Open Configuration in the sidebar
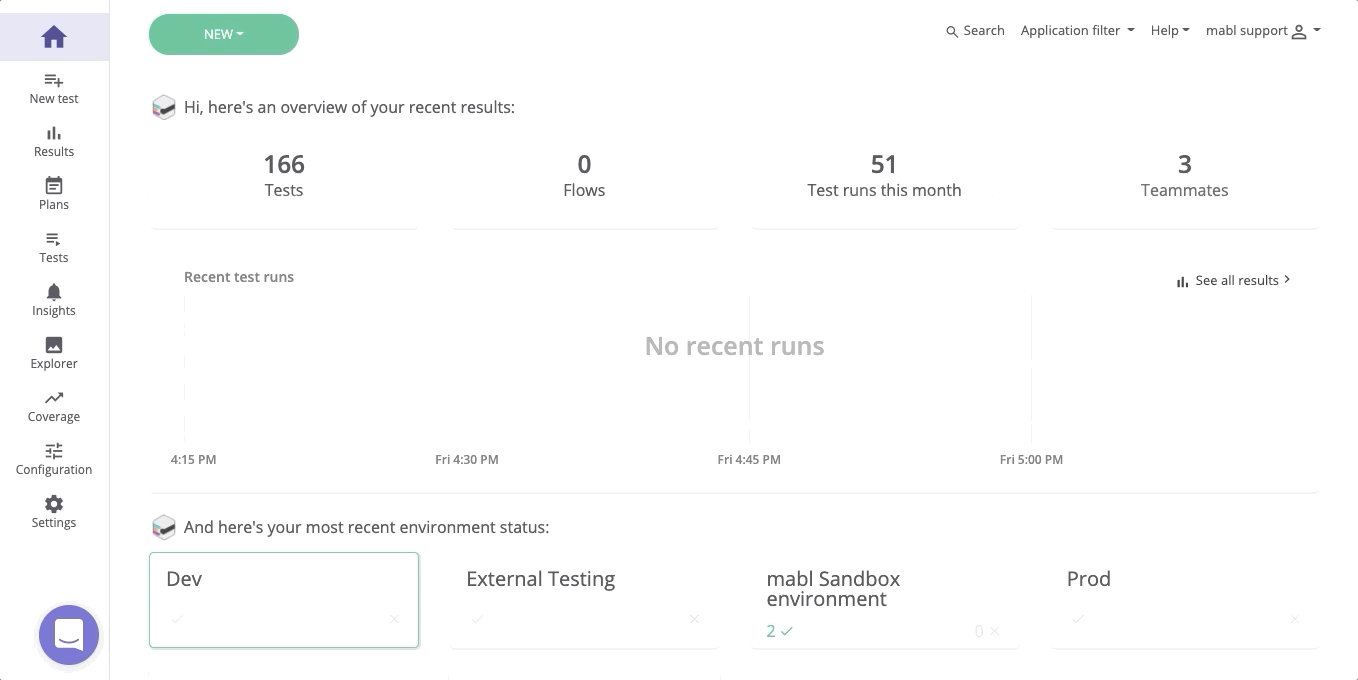The image size is (1358, 680). pos(54,459)
